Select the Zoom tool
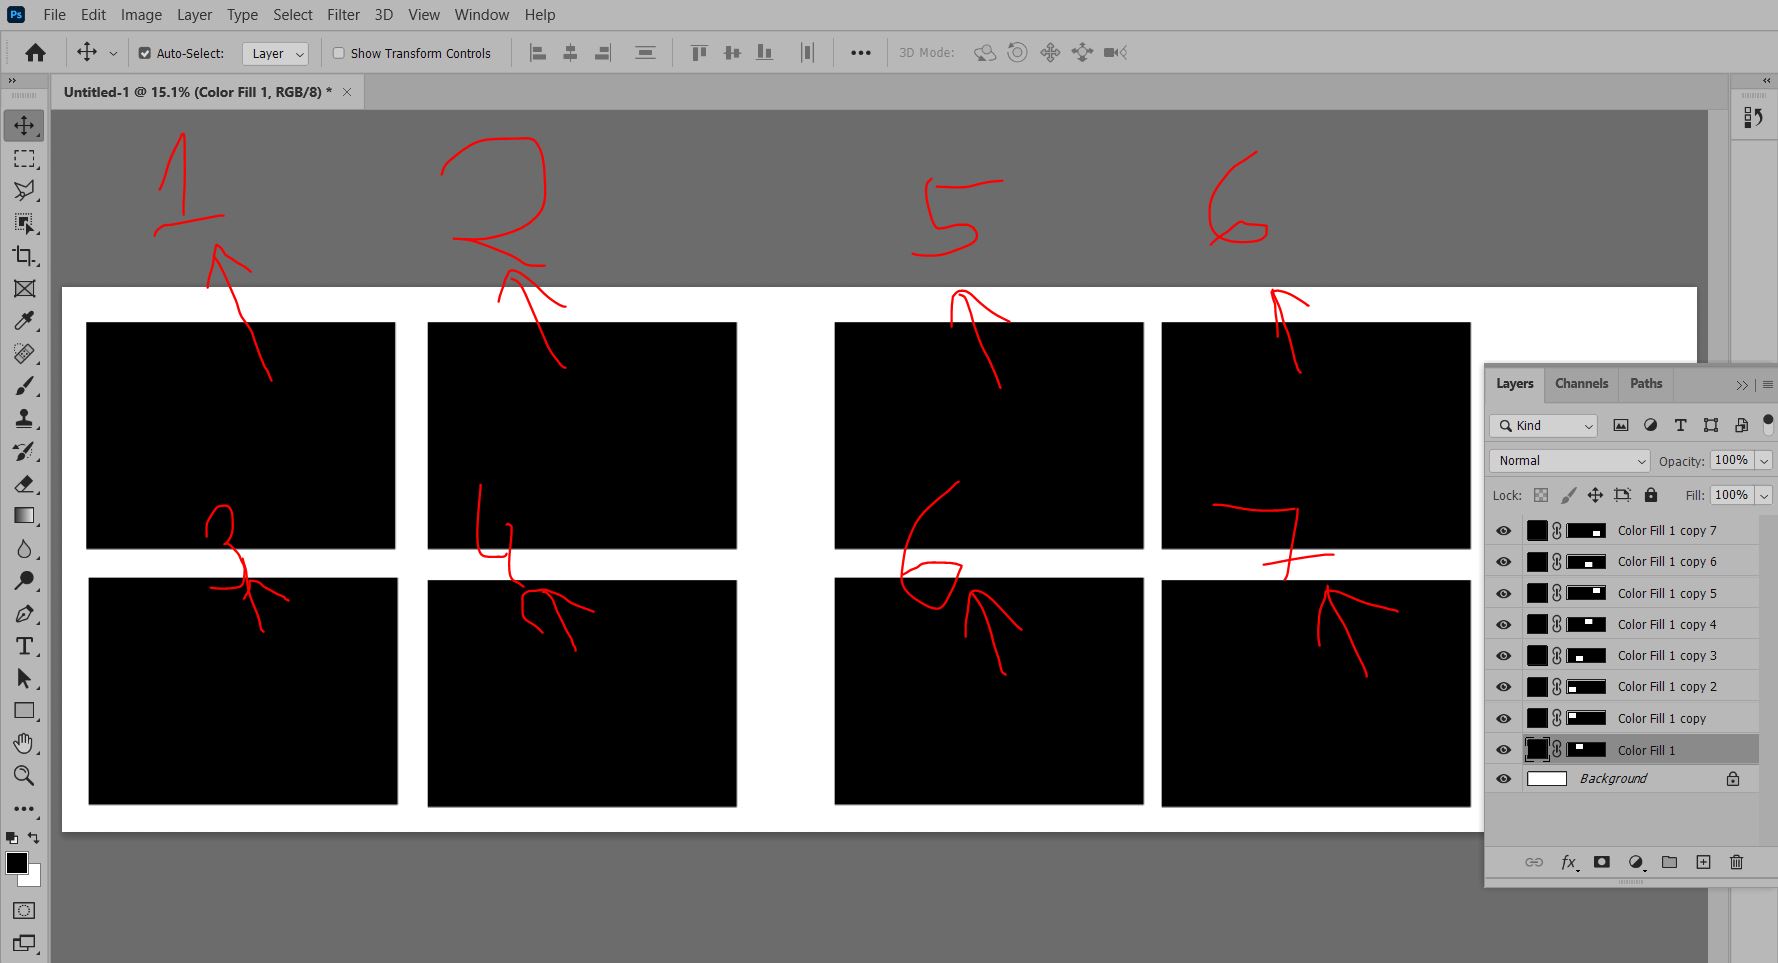Viewport: 1778px width, 963px height. click(x=24, y=776)
